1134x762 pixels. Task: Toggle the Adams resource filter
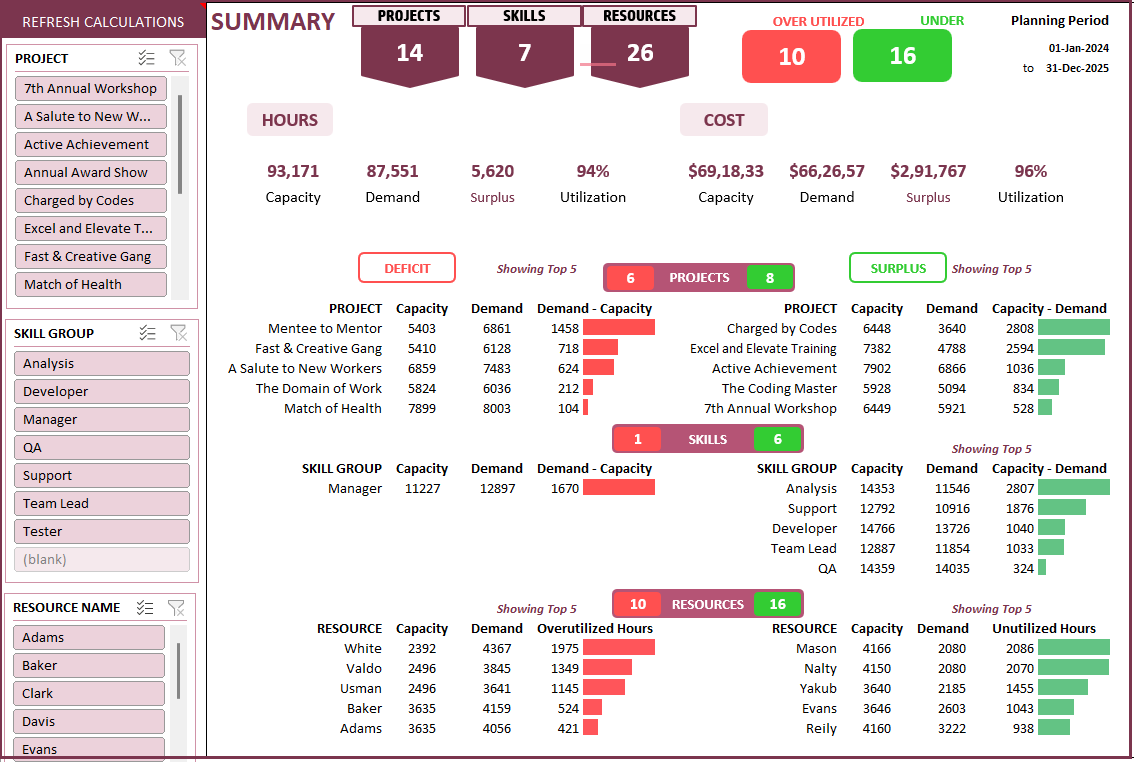[90, 637]
